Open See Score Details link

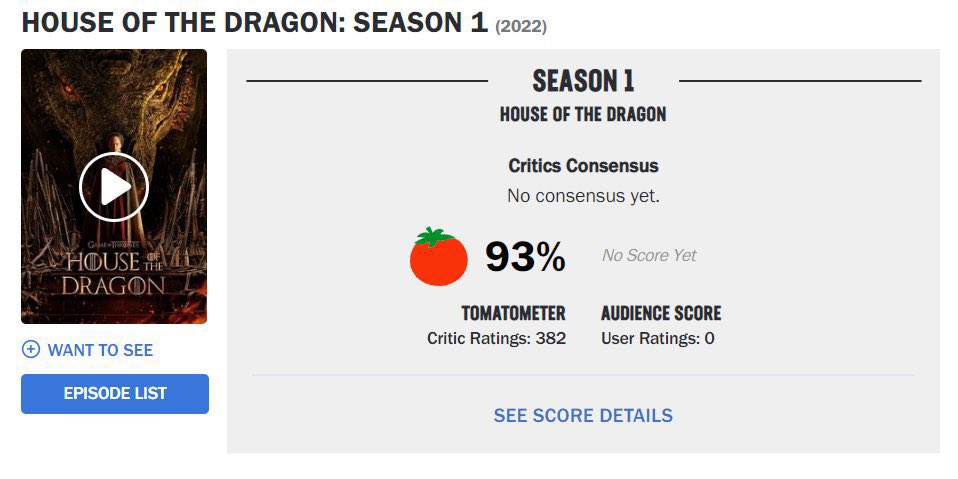click(x=583, y=415)
